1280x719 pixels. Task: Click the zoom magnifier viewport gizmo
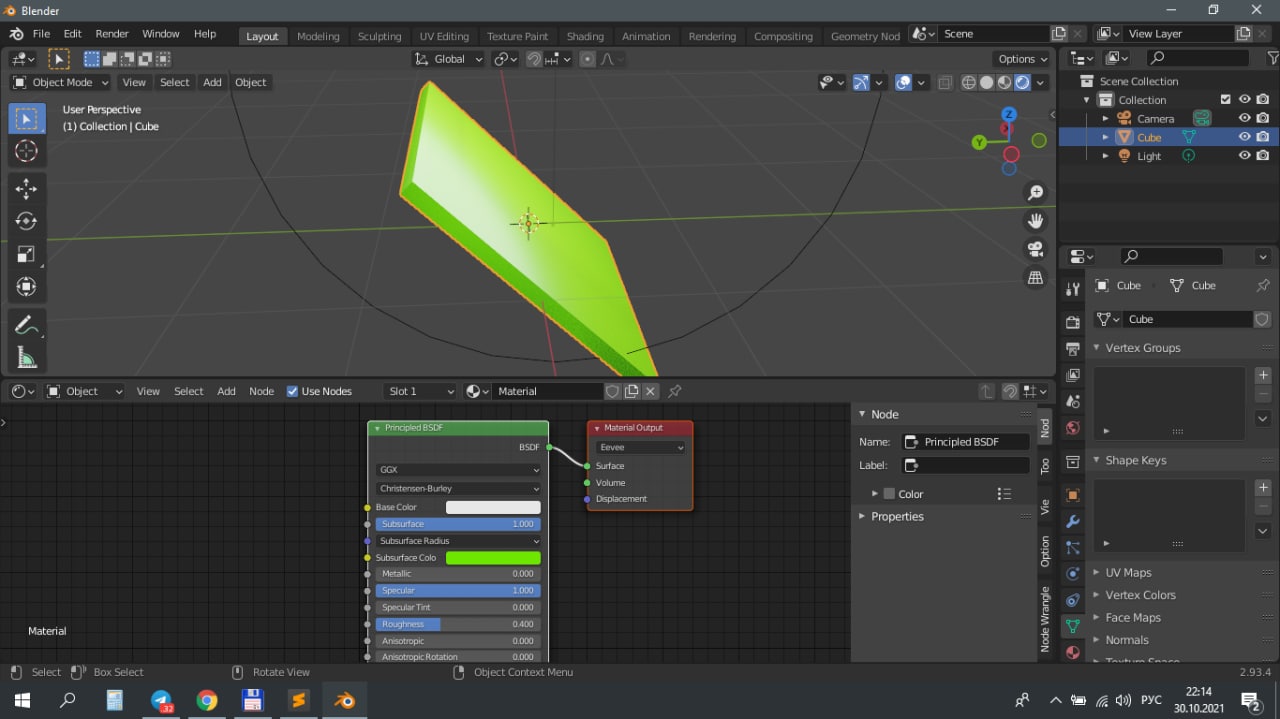click(x=1036, y=192)
